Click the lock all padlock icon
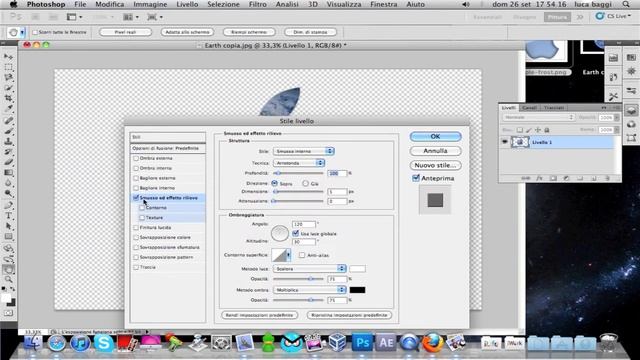 [547, 130]
